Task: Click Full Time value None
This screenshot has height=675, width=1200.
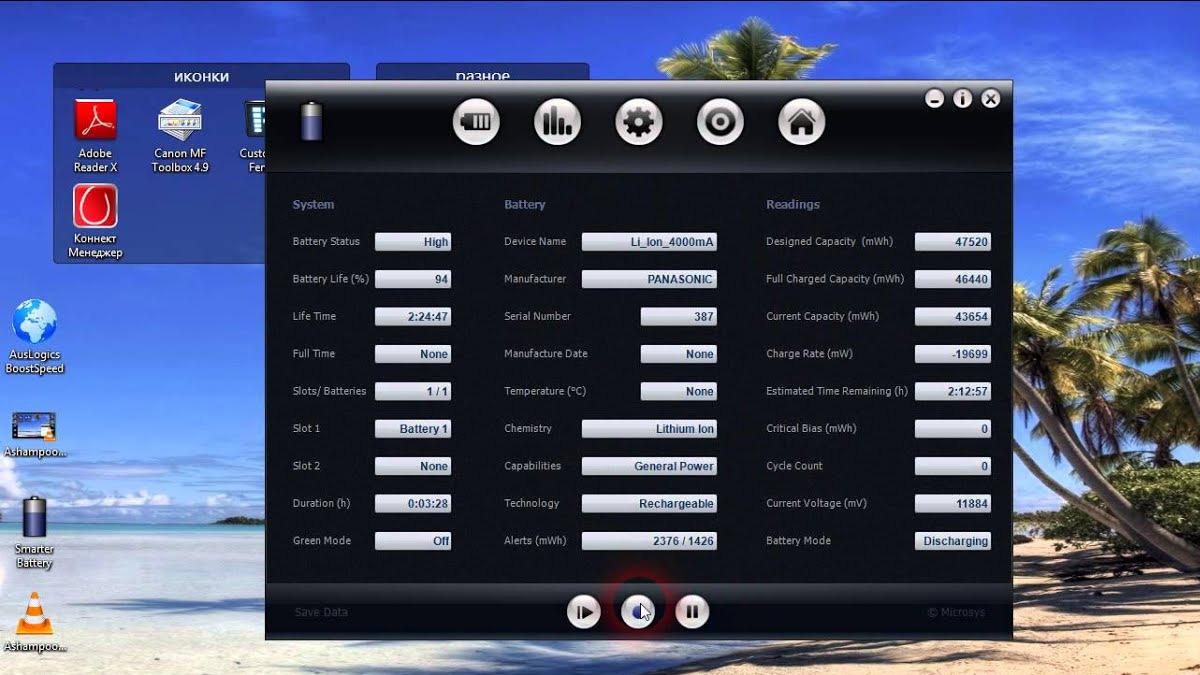Action: (x=413, y=354)
